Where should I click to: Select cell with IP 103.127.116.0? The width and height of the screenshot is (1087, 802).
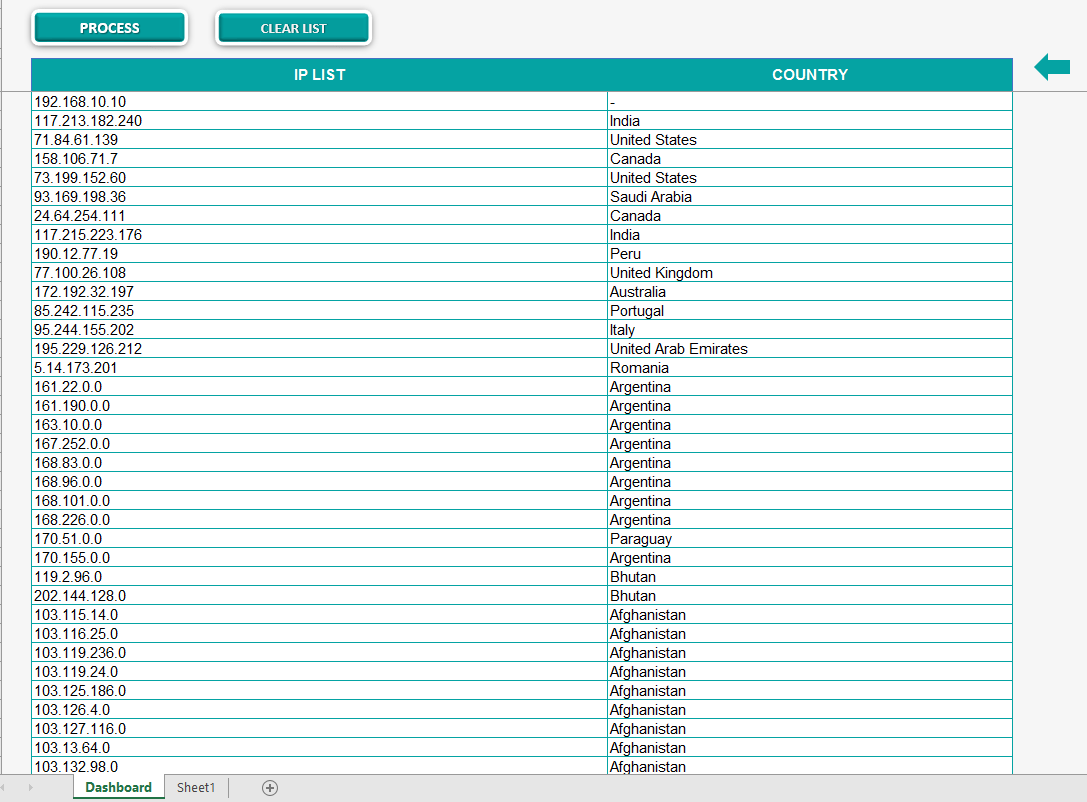pos(320,729)
